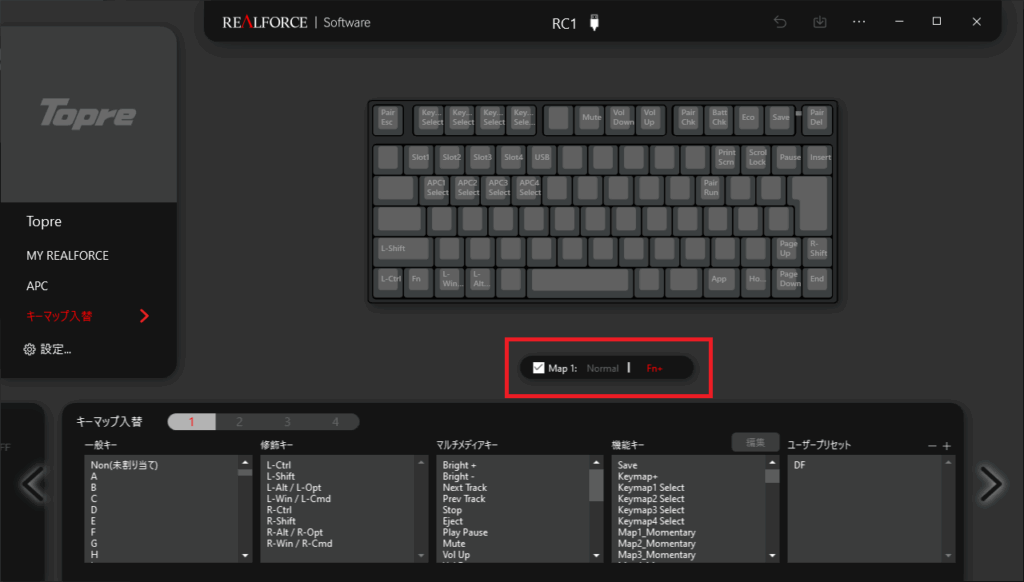The image size is (1024, 582).
Task: Click the save-to-keyboard download icon
Action: click(x=820, y=22)
